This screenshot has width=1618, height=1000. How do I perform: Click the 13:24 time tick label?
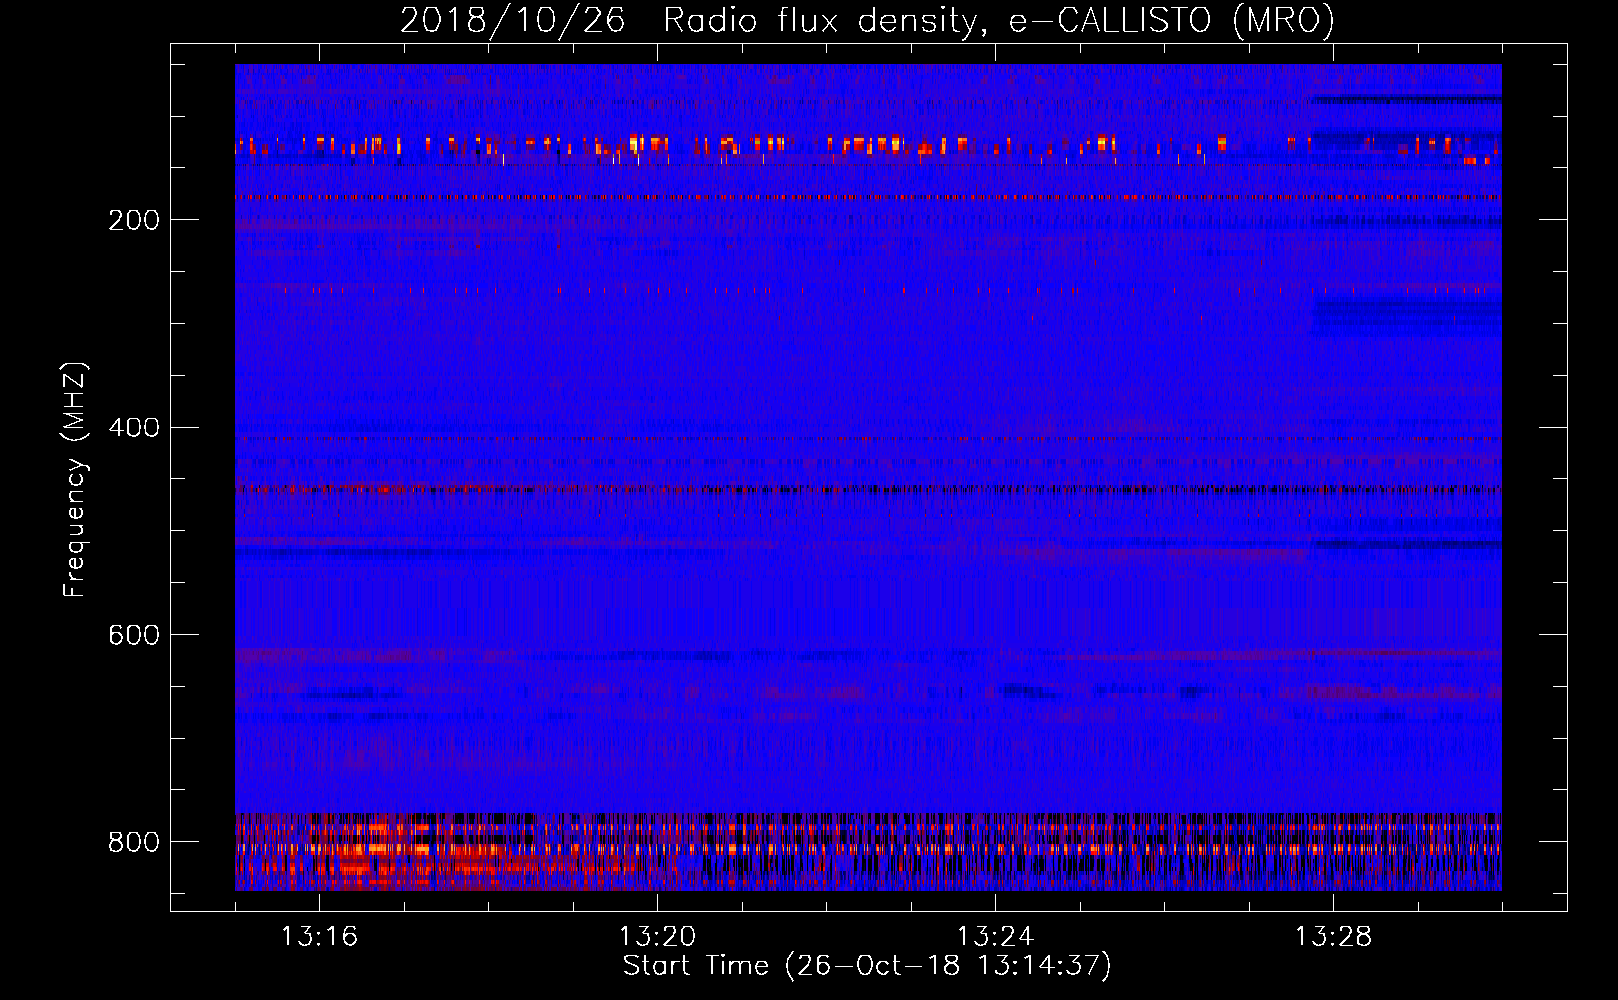[995, 937]
